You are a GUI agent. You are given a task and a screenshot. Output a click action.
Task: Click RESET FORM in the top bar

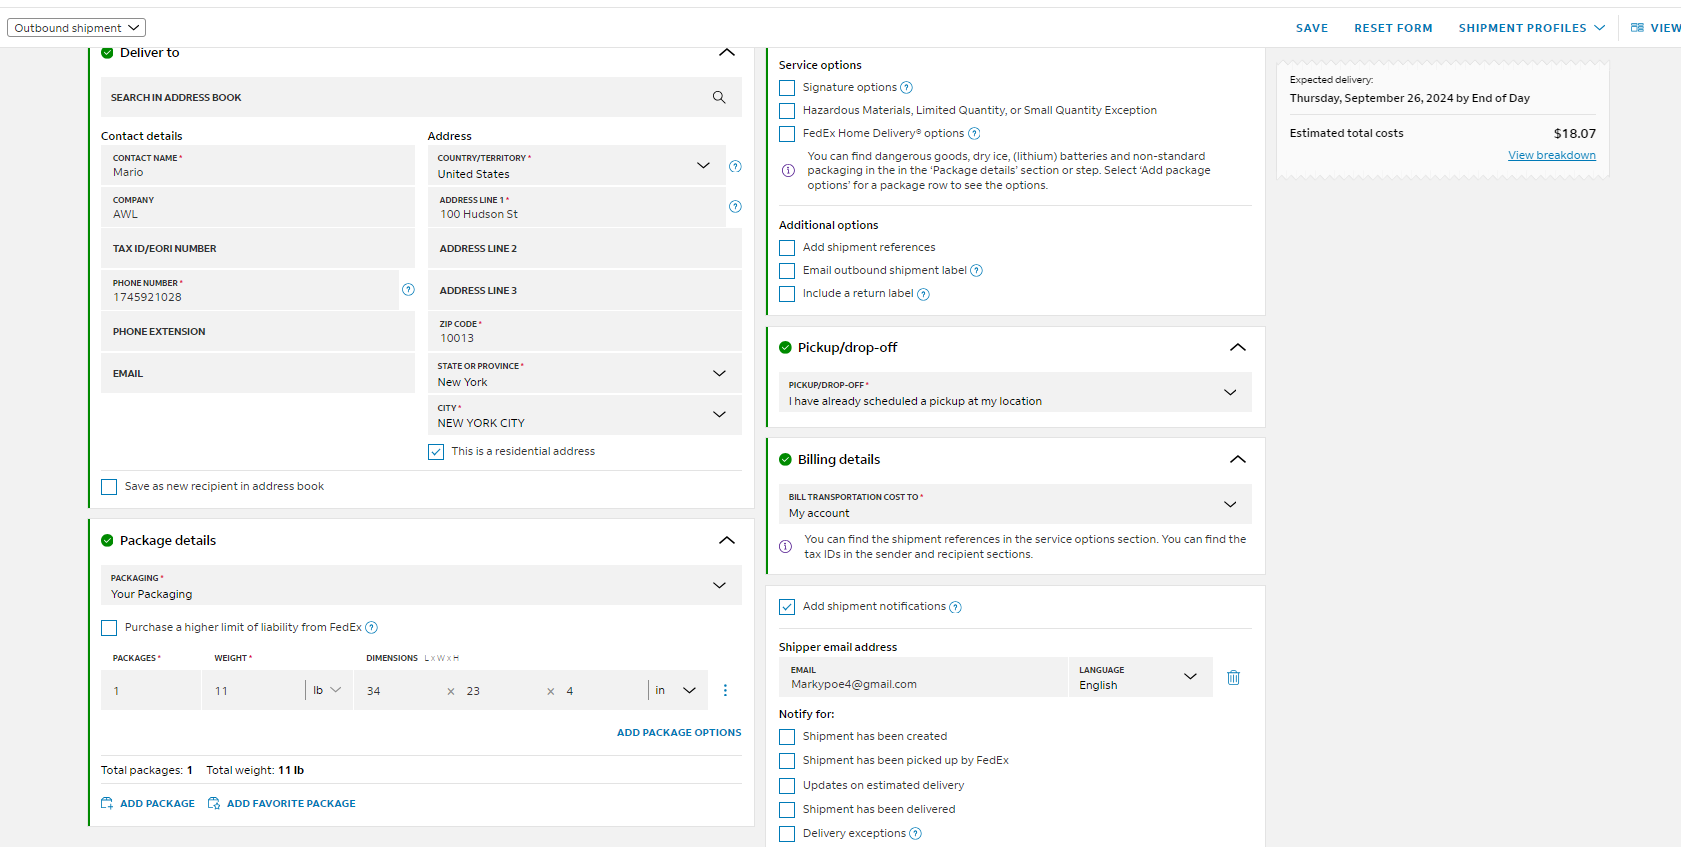tap(1393, 28)
